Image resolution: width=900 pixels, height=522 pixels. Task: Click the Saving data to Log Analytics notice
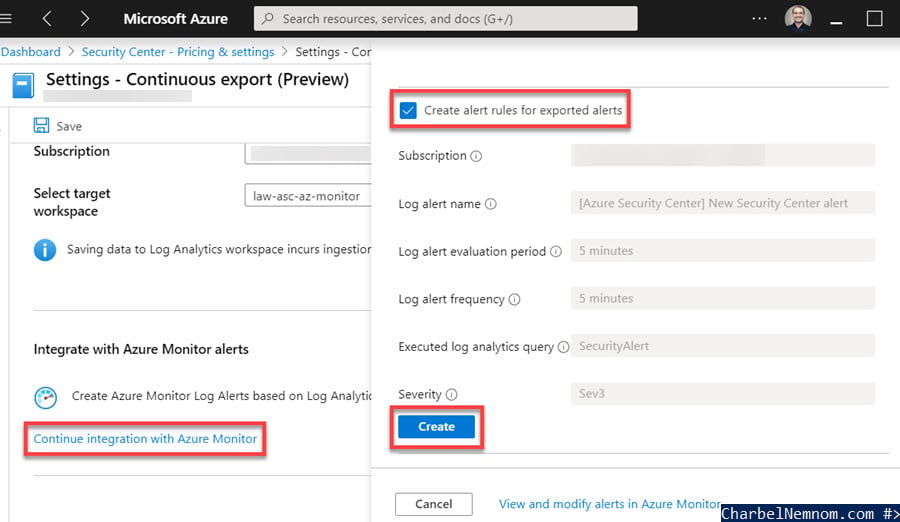coord(219,249)
